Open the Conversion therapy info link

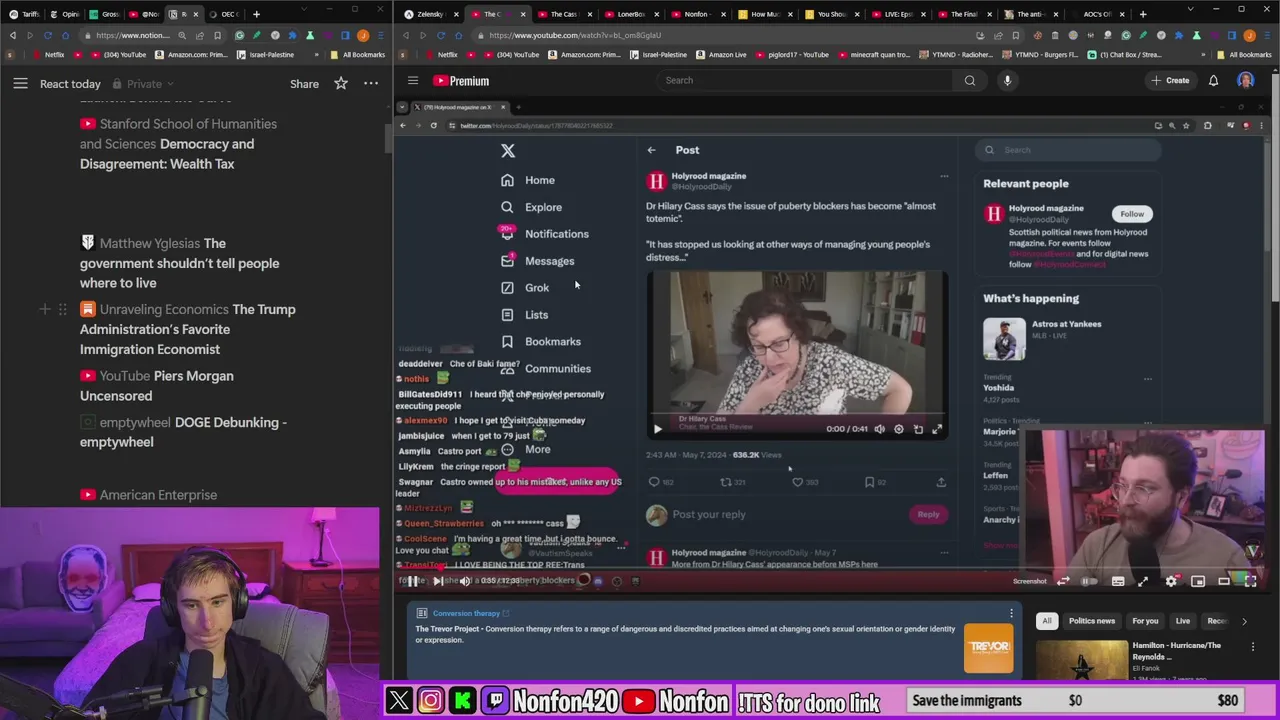pos(470,613)
